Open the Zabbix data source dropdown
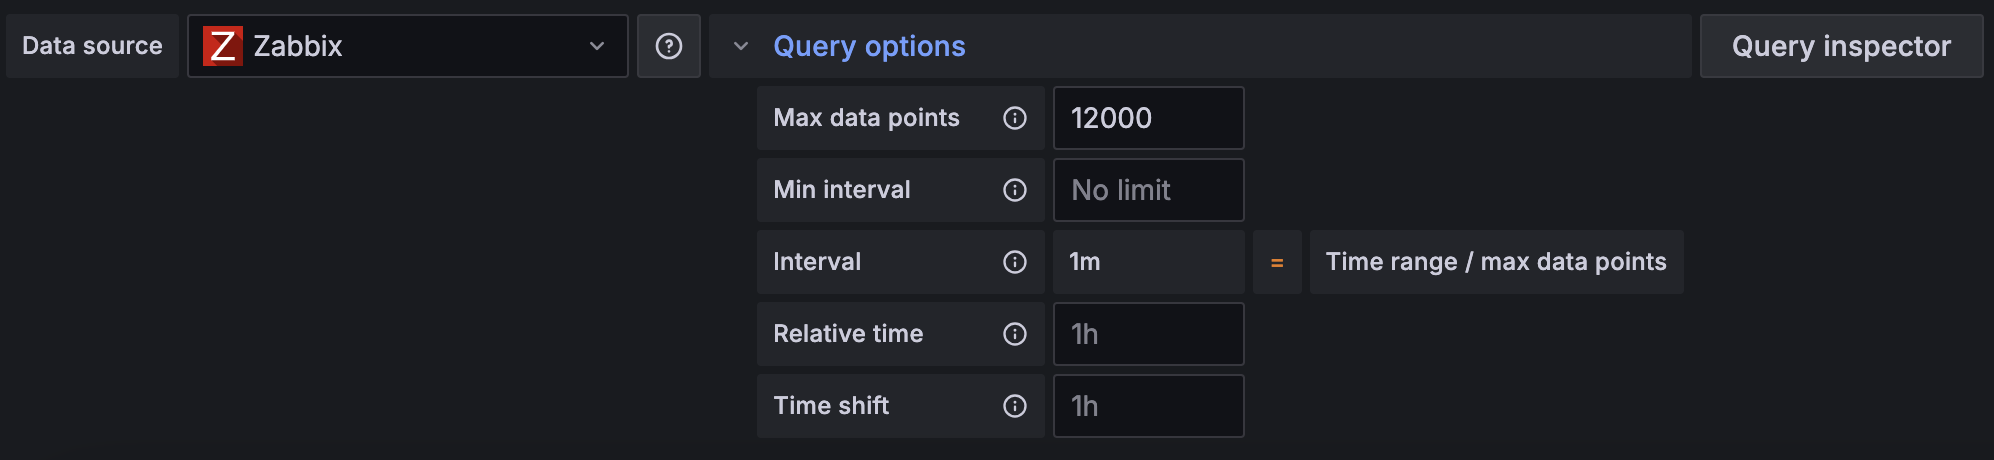 (x=408, y=46)
